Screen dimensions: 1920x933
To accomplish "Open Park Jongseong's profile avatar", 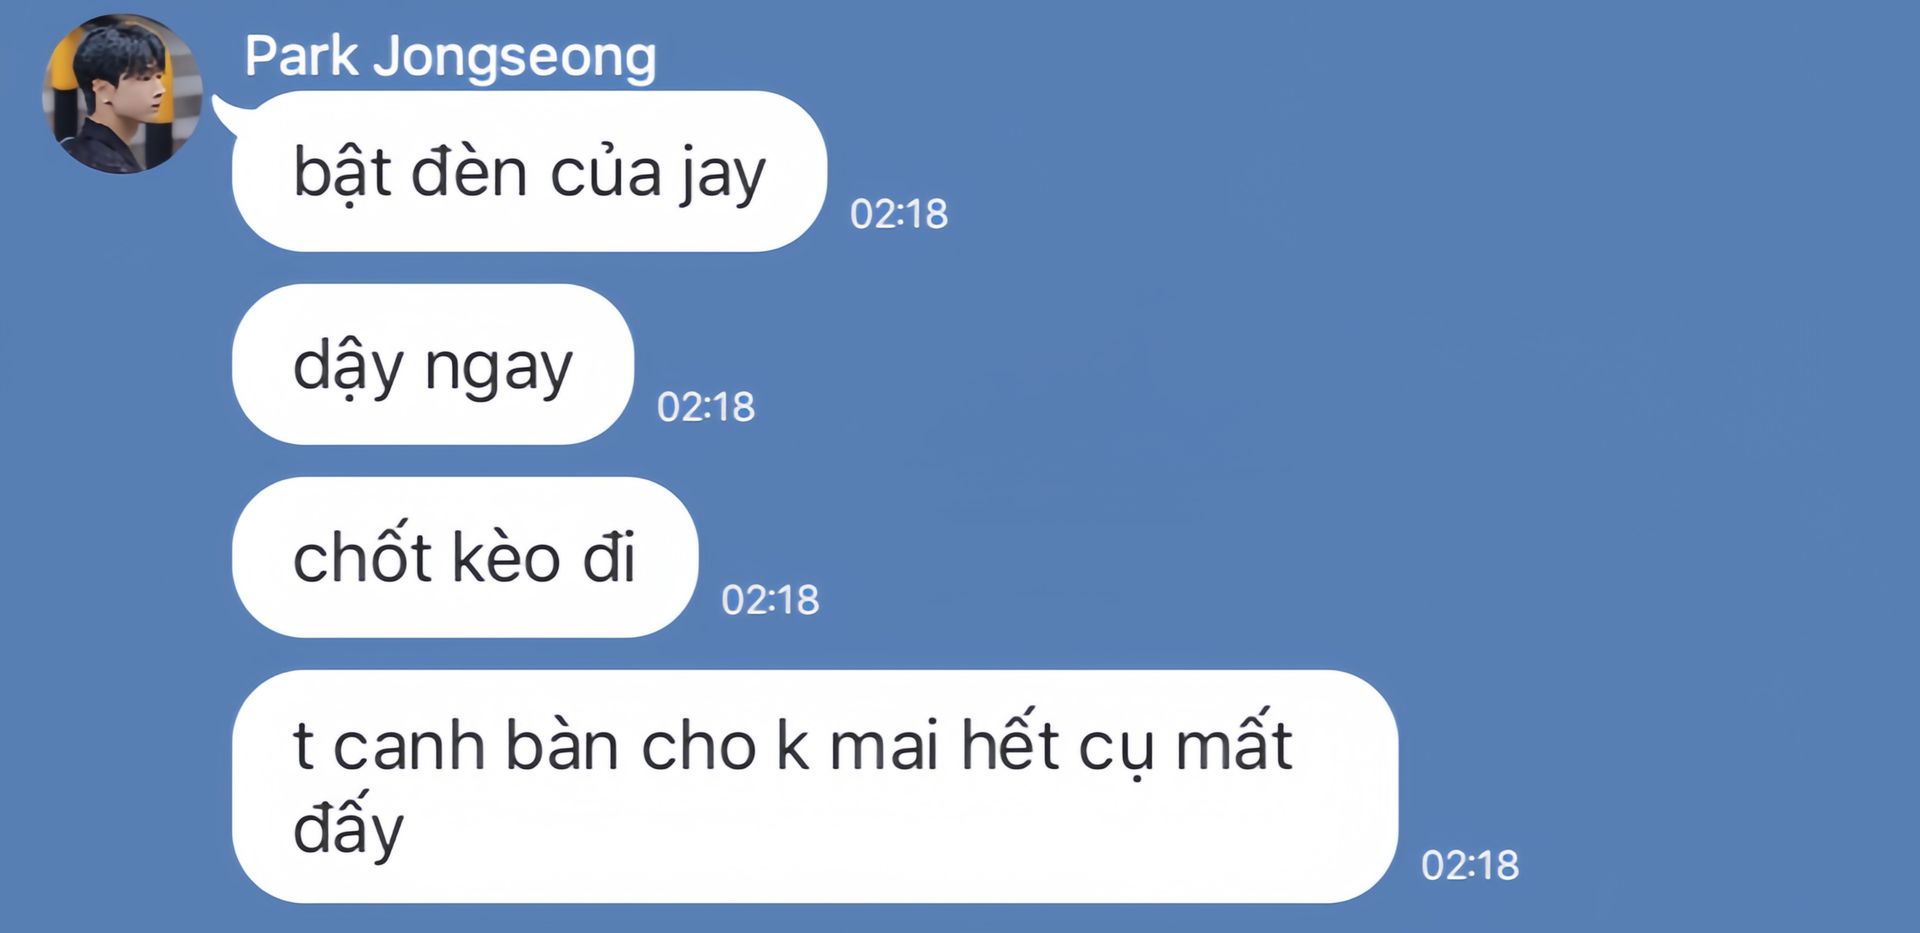I will (122, 94).
